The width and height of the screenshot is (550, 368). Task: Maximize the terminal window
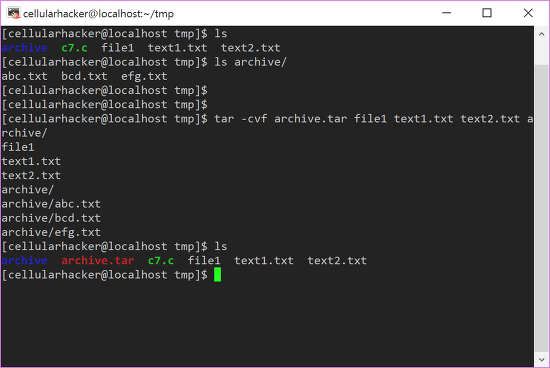tap(487, 13)
